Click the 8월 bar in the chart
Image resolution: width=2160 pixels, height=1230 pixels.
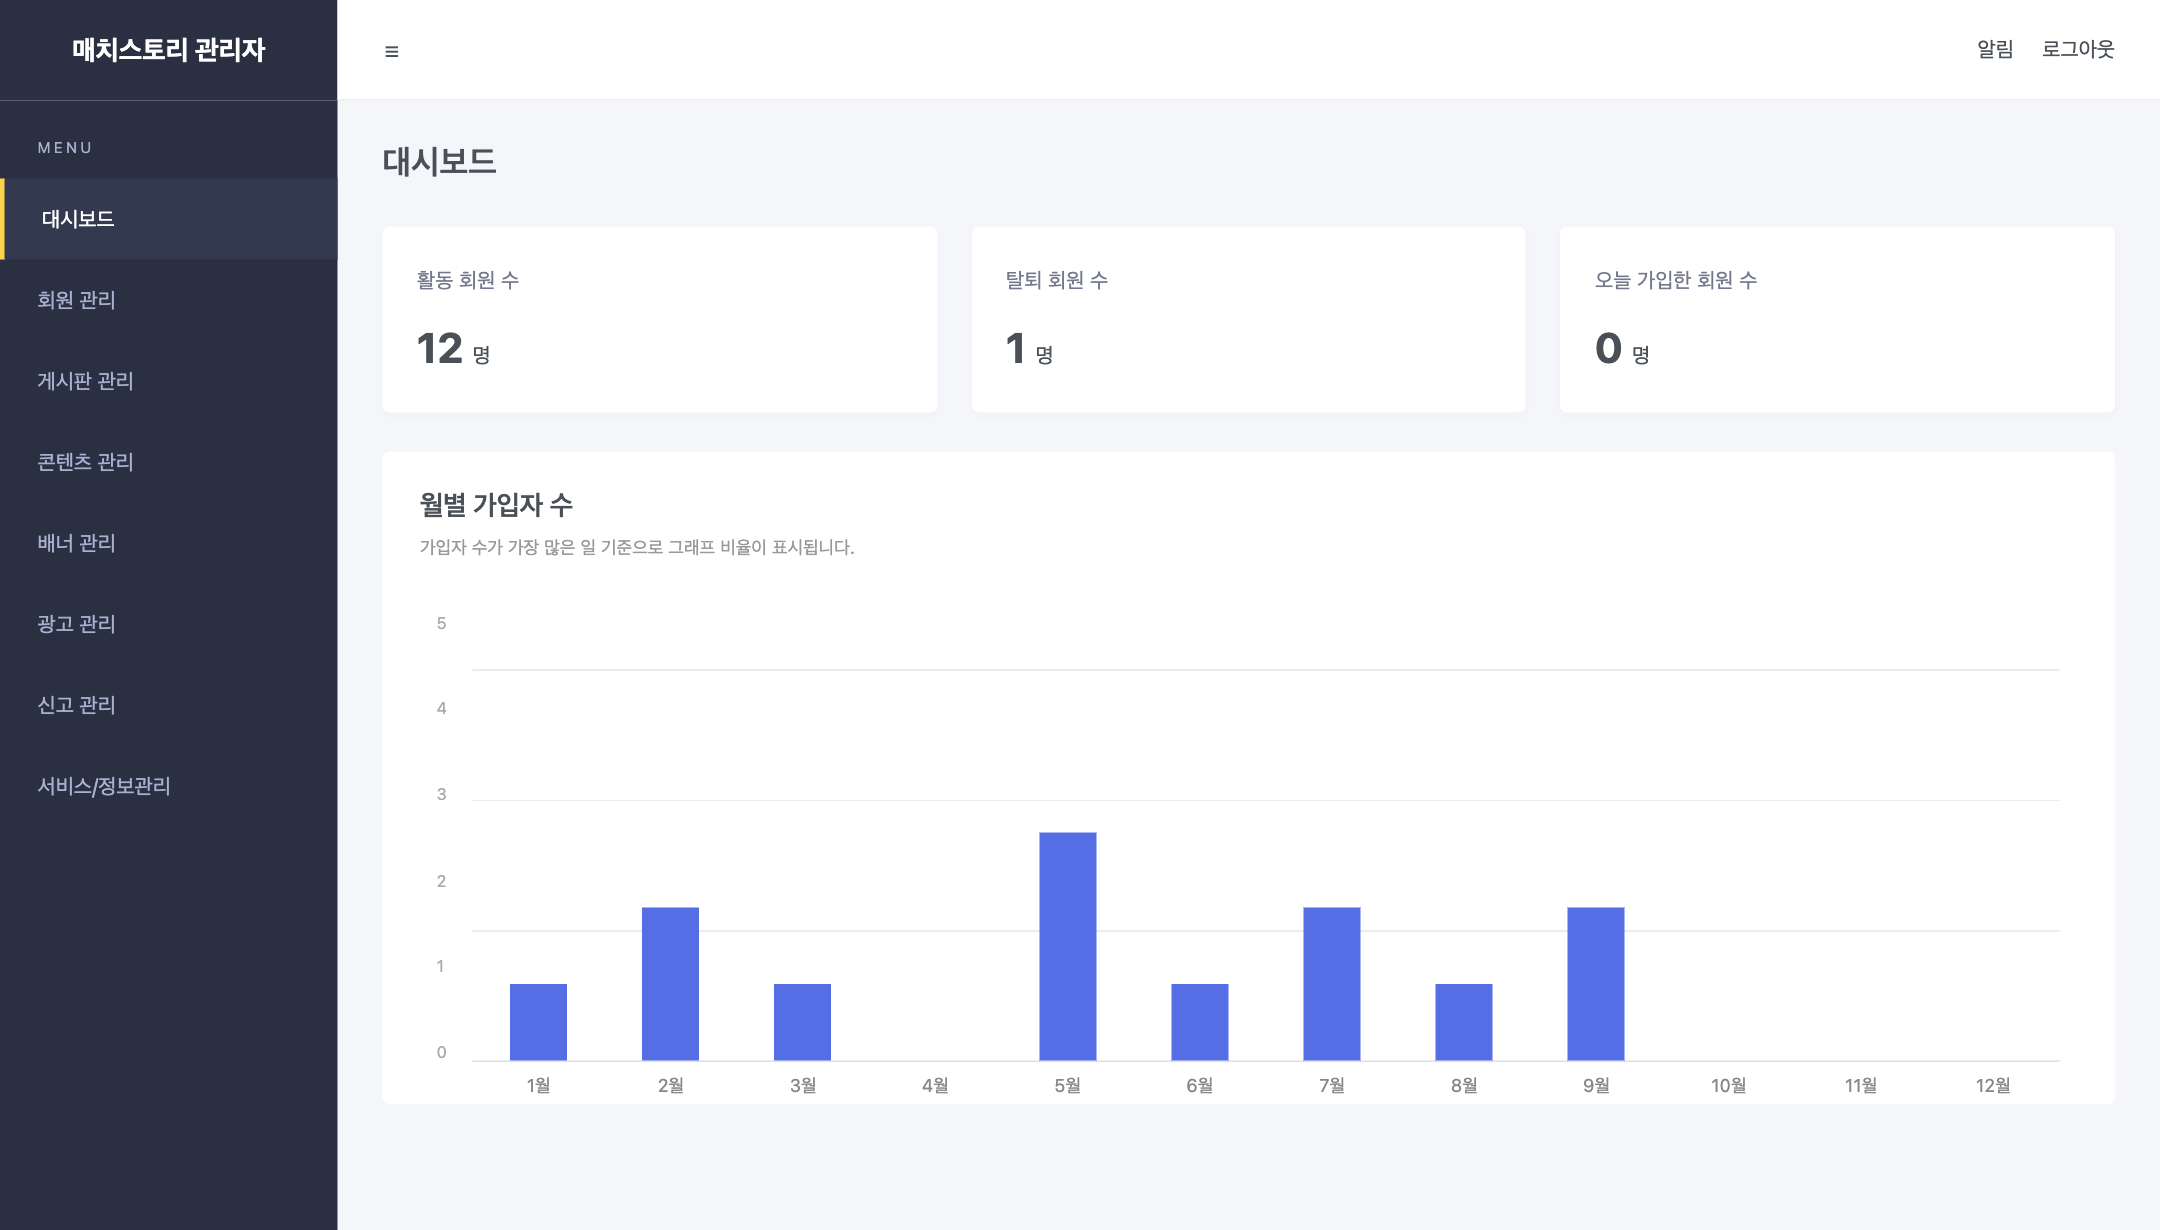point(1464,1022)
